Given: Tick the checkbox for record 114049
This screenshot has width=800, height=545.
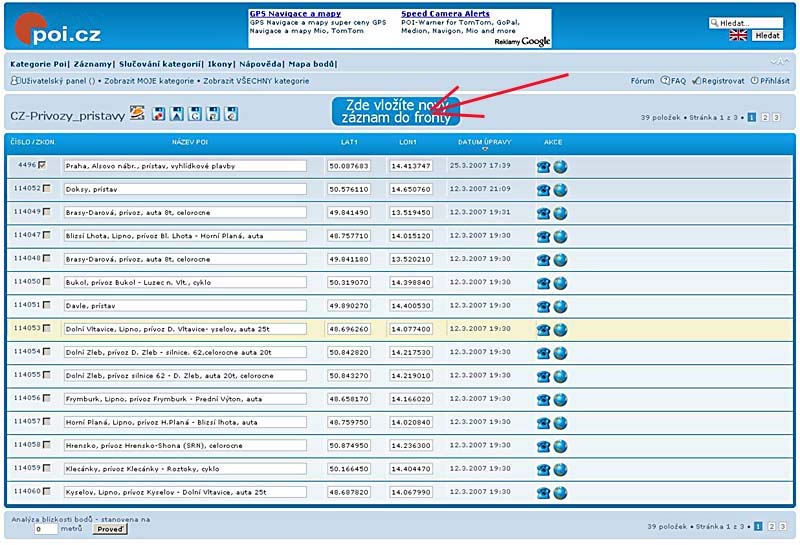Looking at the screenshot, I should 47,211.
